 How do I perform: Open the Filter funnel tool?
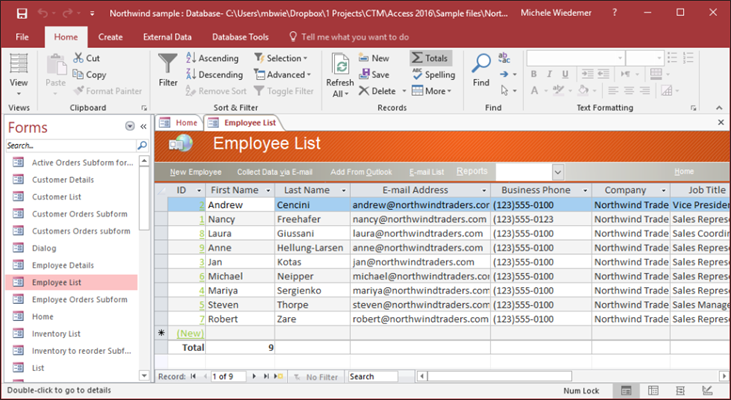(168, 70)
